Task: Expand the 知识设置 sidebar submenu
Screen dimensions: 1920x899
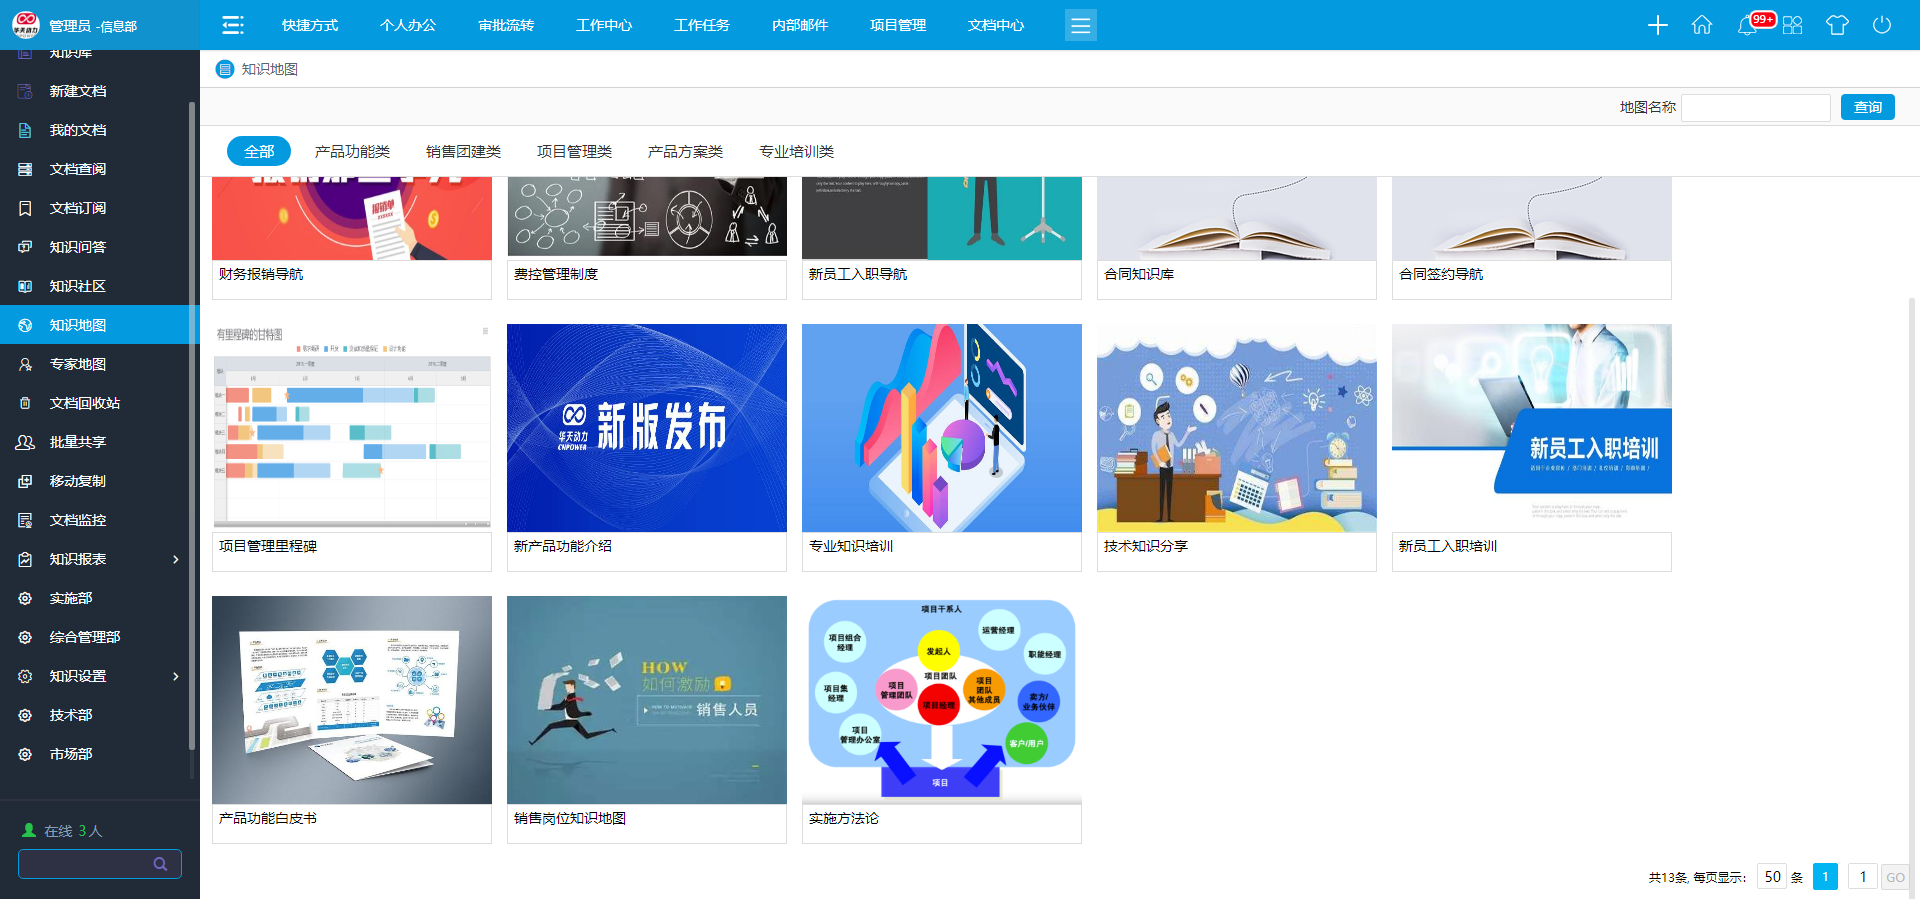Action: pyautogui.click(x=176, y=676)
